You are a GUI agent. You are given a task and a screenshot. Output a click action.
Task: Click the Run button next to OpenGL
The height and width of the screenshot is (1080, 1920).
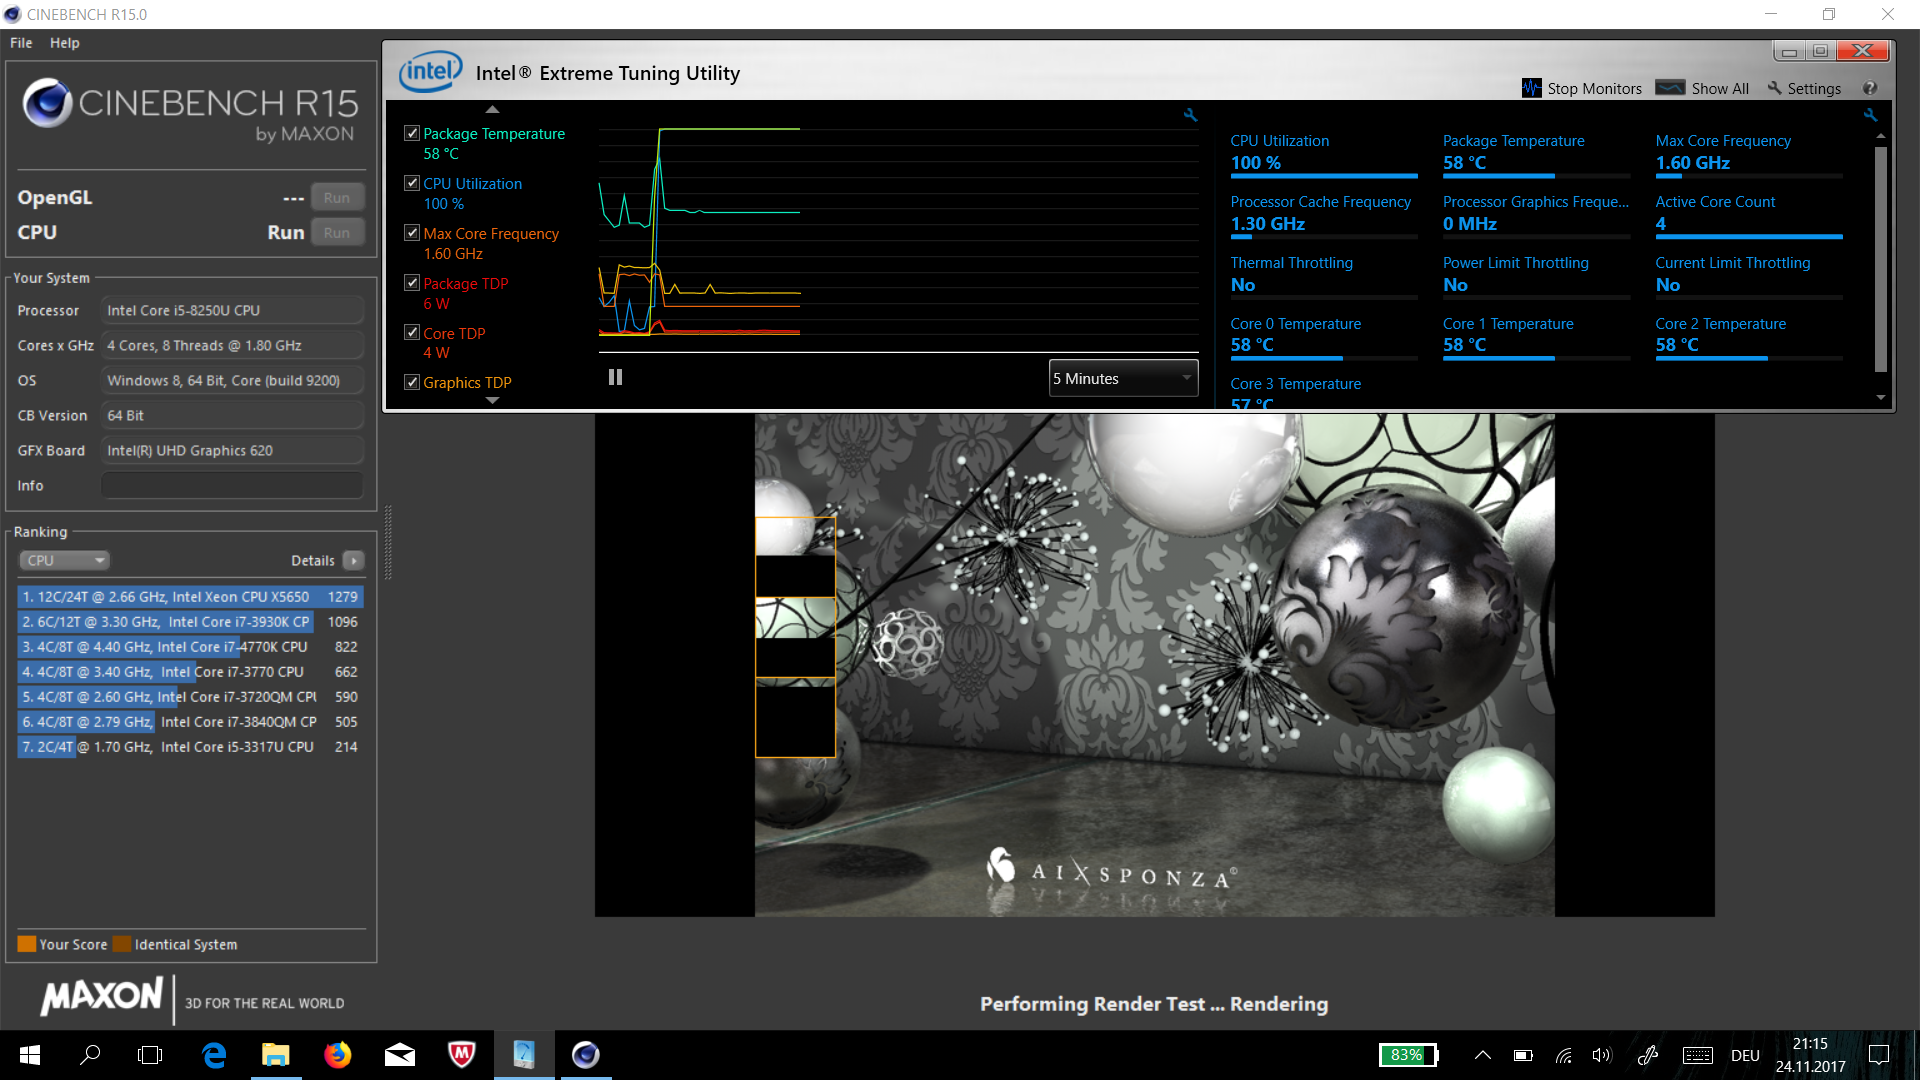[x=337, y=198]
